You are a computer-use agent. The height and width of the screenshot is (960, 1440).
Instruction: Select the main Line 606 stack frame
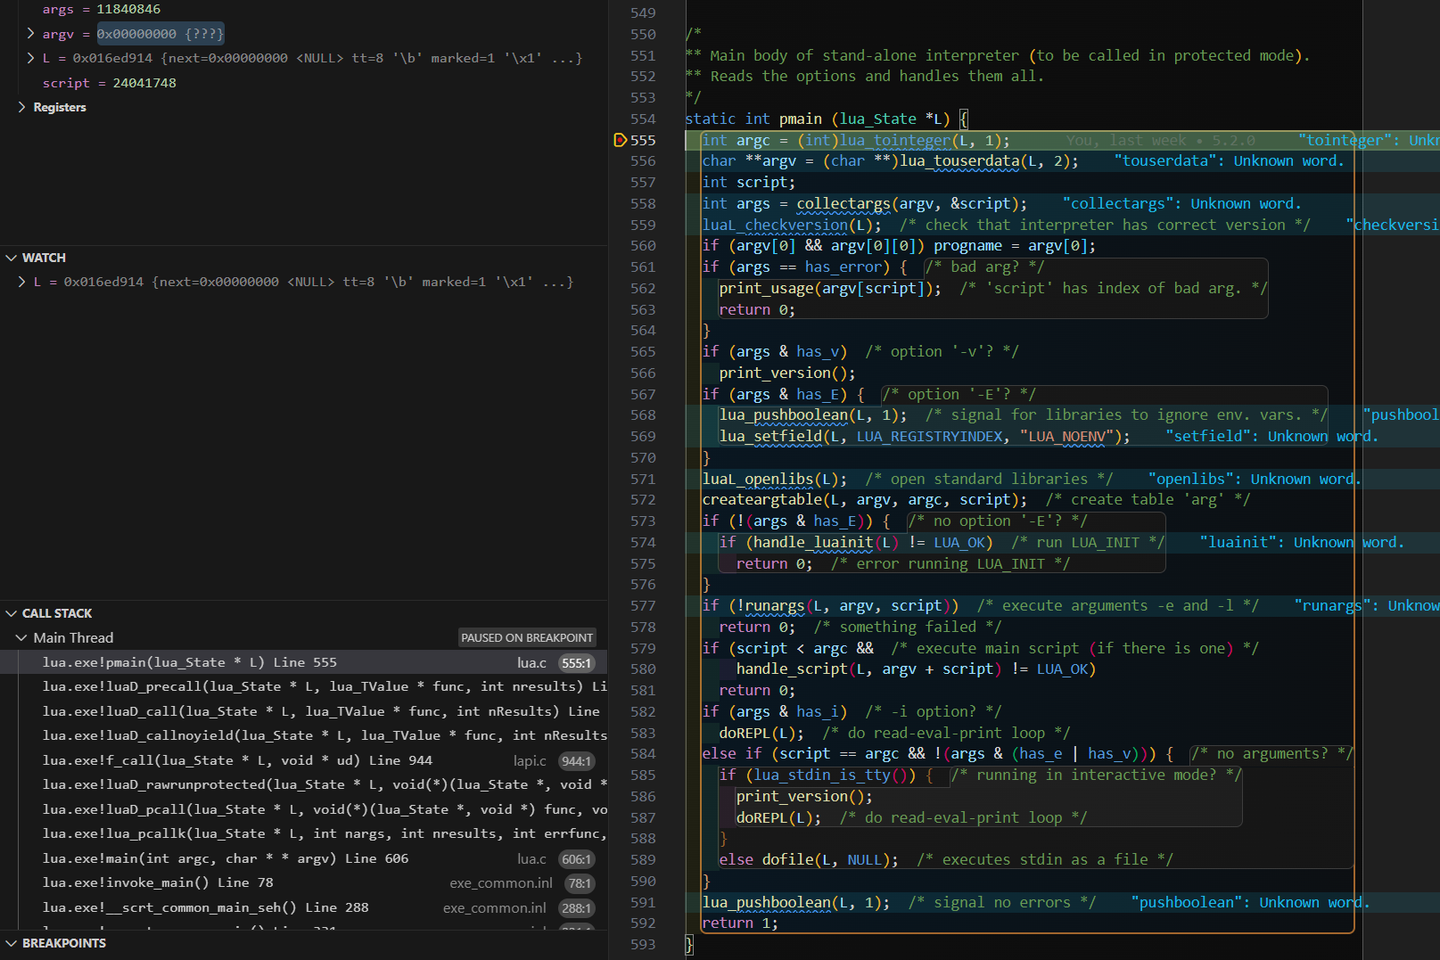pos(304,859)
